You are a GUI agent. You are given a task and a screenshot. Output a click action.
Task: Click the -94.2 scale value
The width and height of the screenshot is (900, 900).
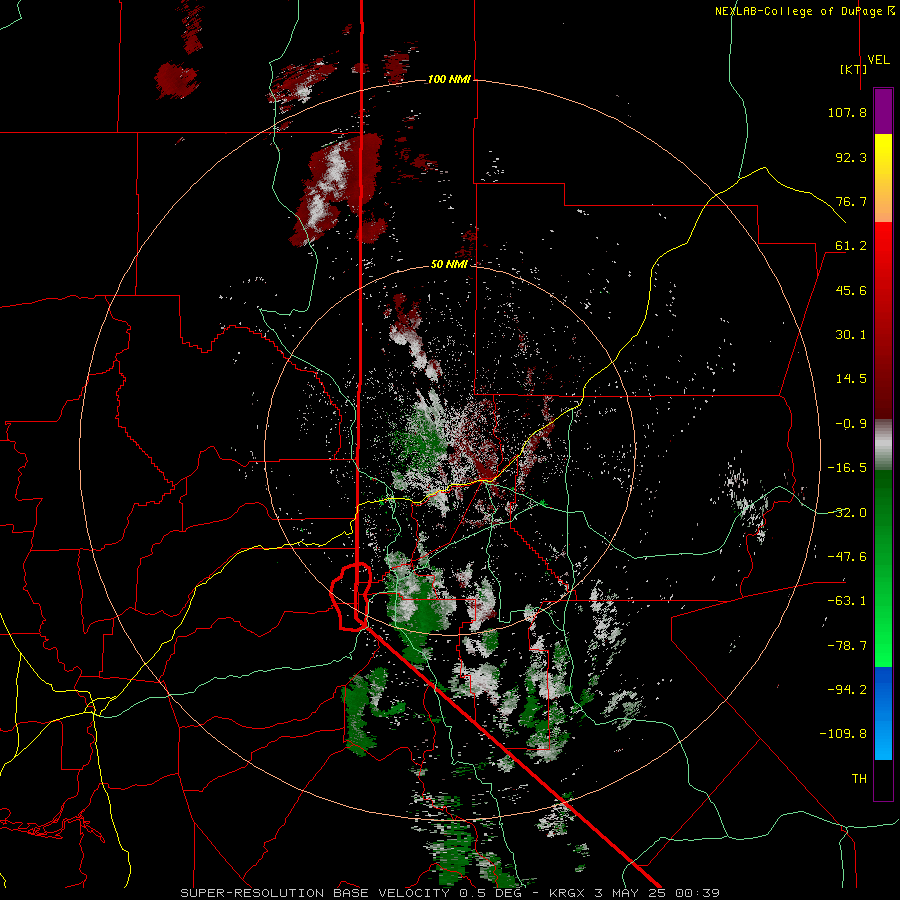pos(847,690)
